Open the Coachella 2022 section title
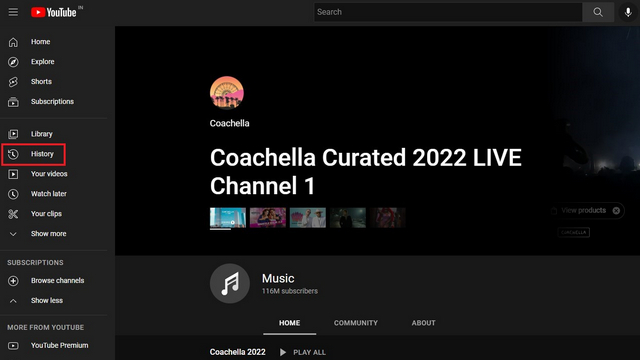This screenshot has width=640, height=360. (x=238, y=352)
